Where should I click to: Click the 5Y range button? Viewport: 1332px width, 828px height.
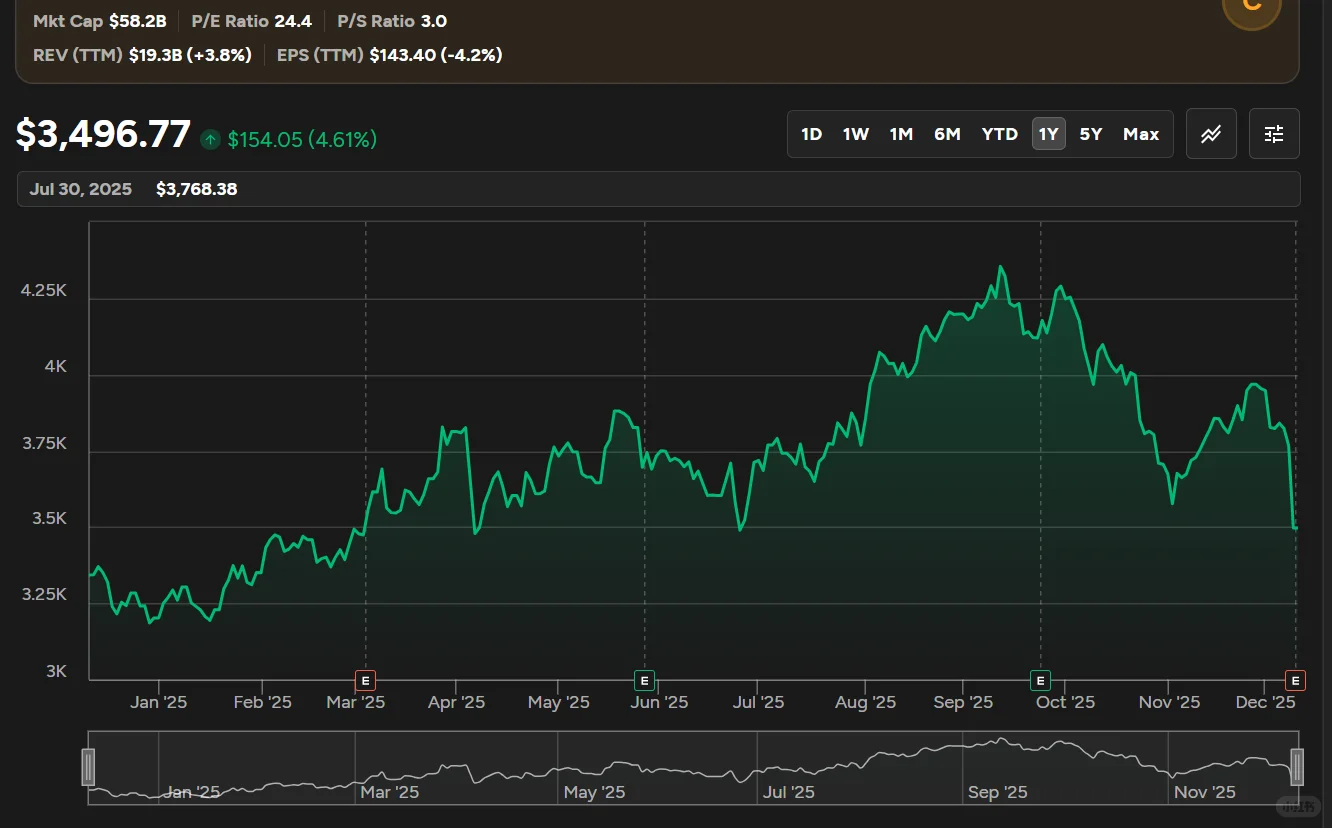coord(1090,133)
